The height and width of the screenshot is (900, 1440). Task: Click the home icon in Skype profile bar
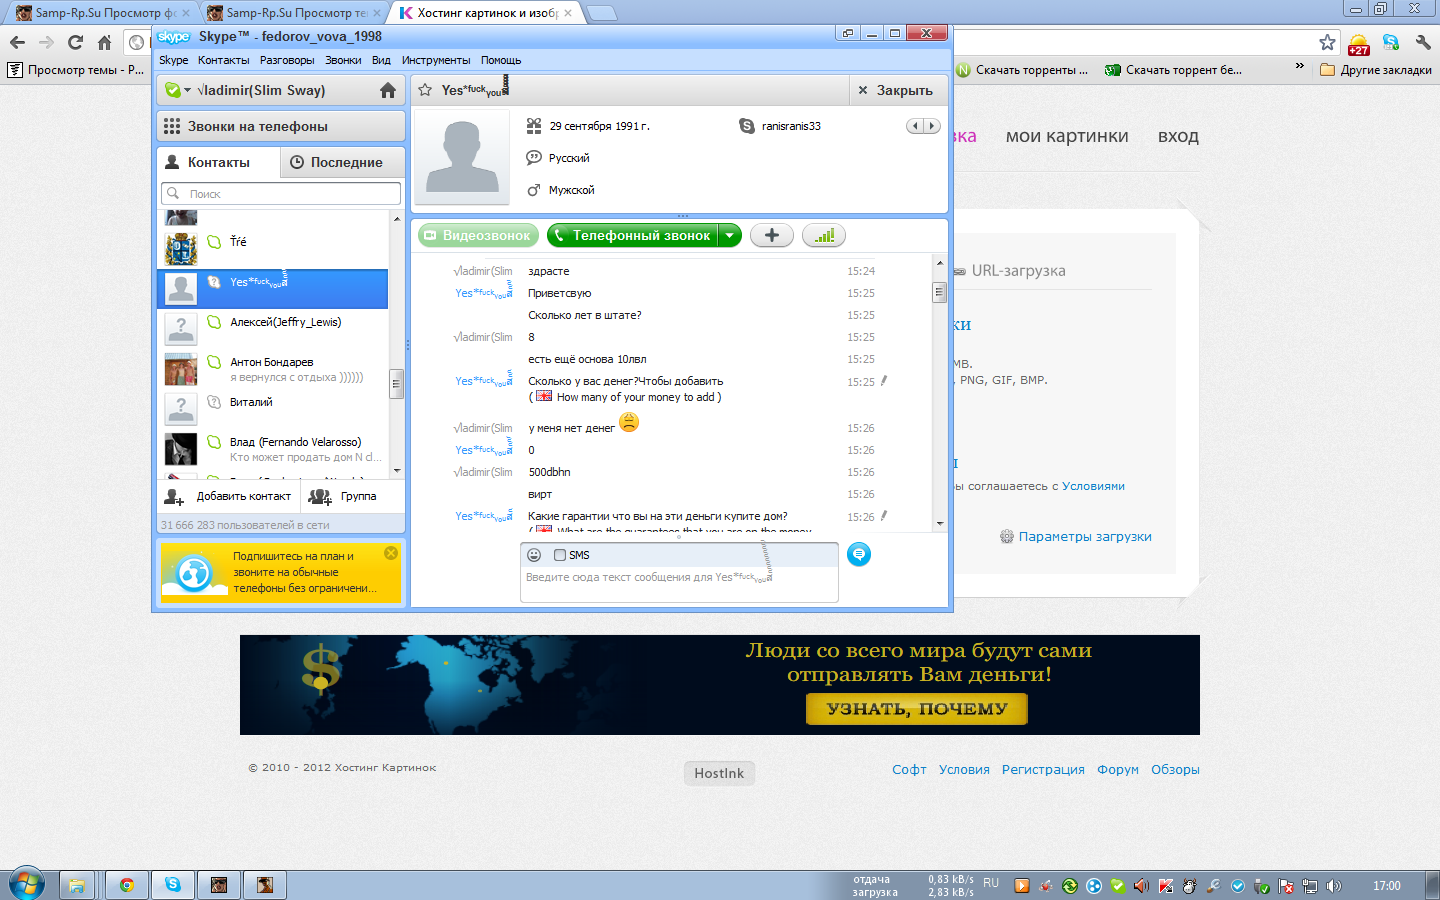(x=388, y=90)
